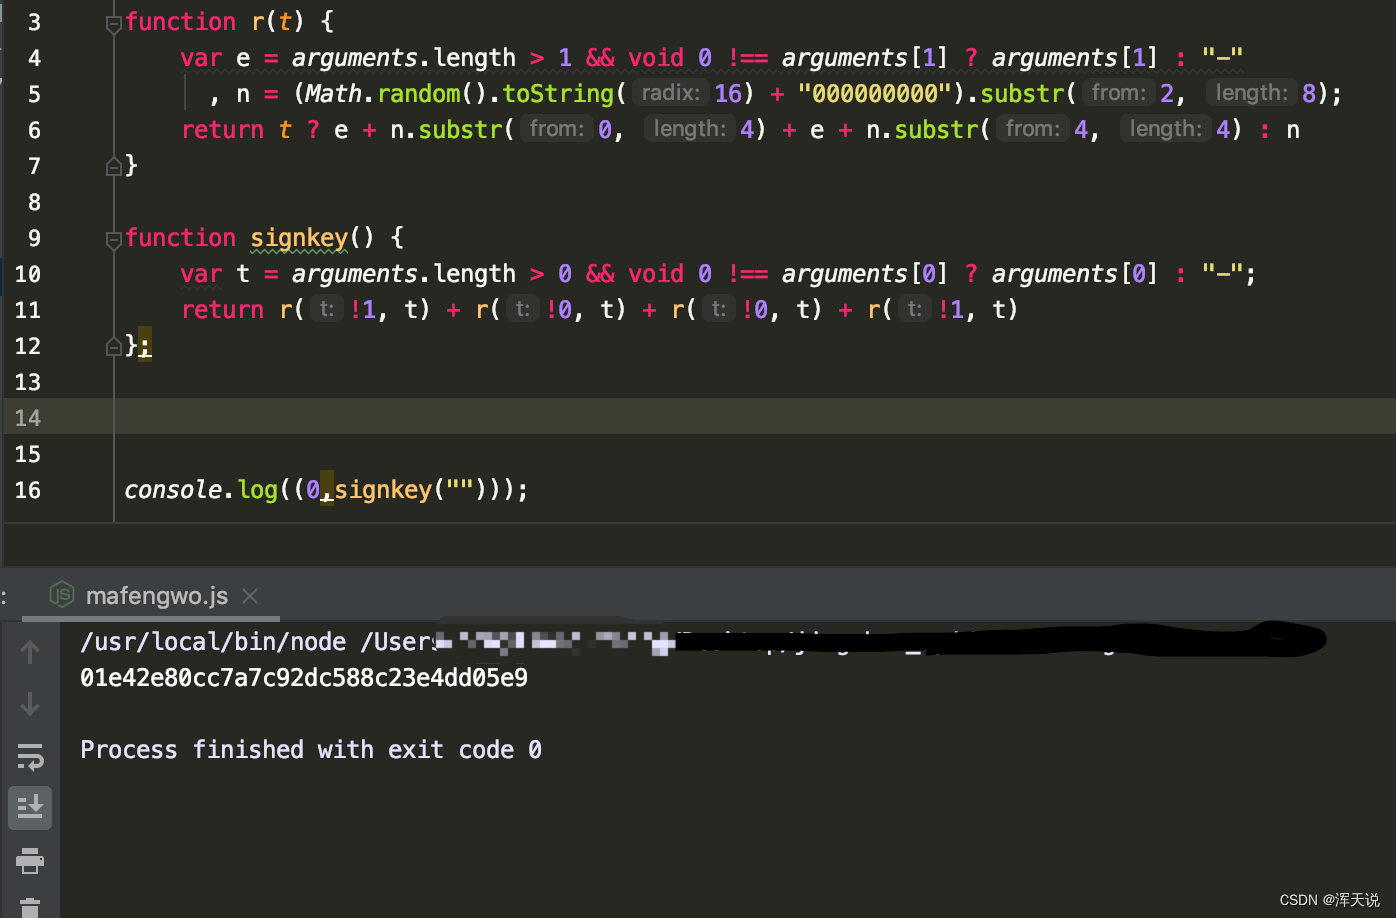
Task: Collapse signkey function fold marker on line 9
Action: coord(113,239)
